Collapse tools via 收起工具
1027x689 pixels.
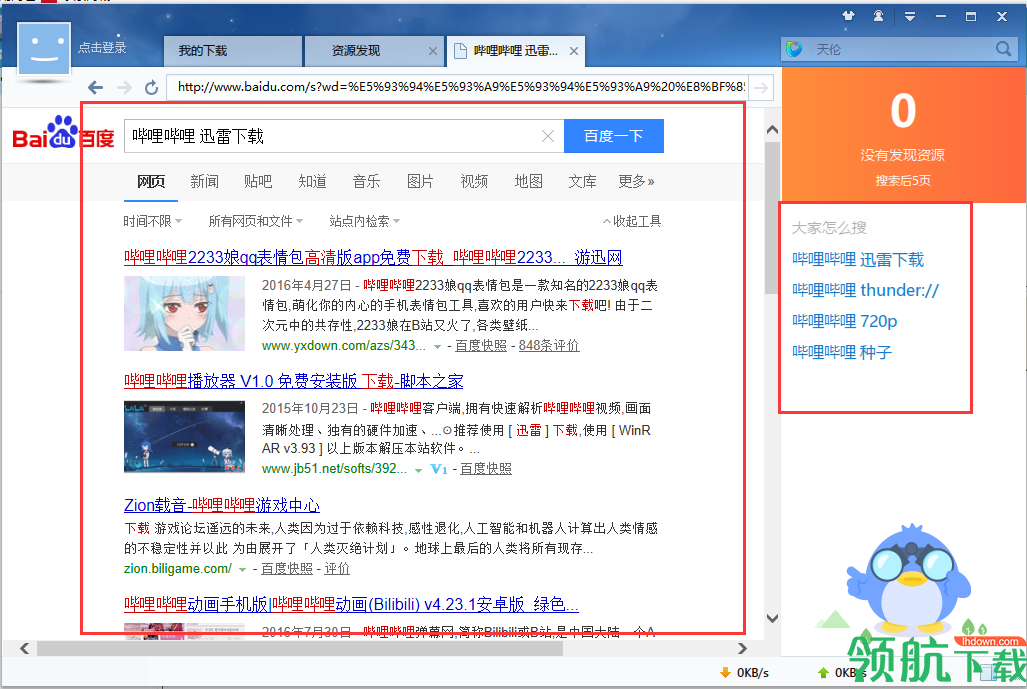[x=632, y=221]
